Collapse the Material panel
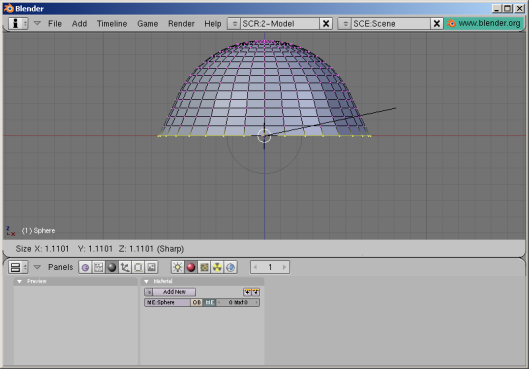The height and width of the screenshot is (369, 529). [146, 281]
